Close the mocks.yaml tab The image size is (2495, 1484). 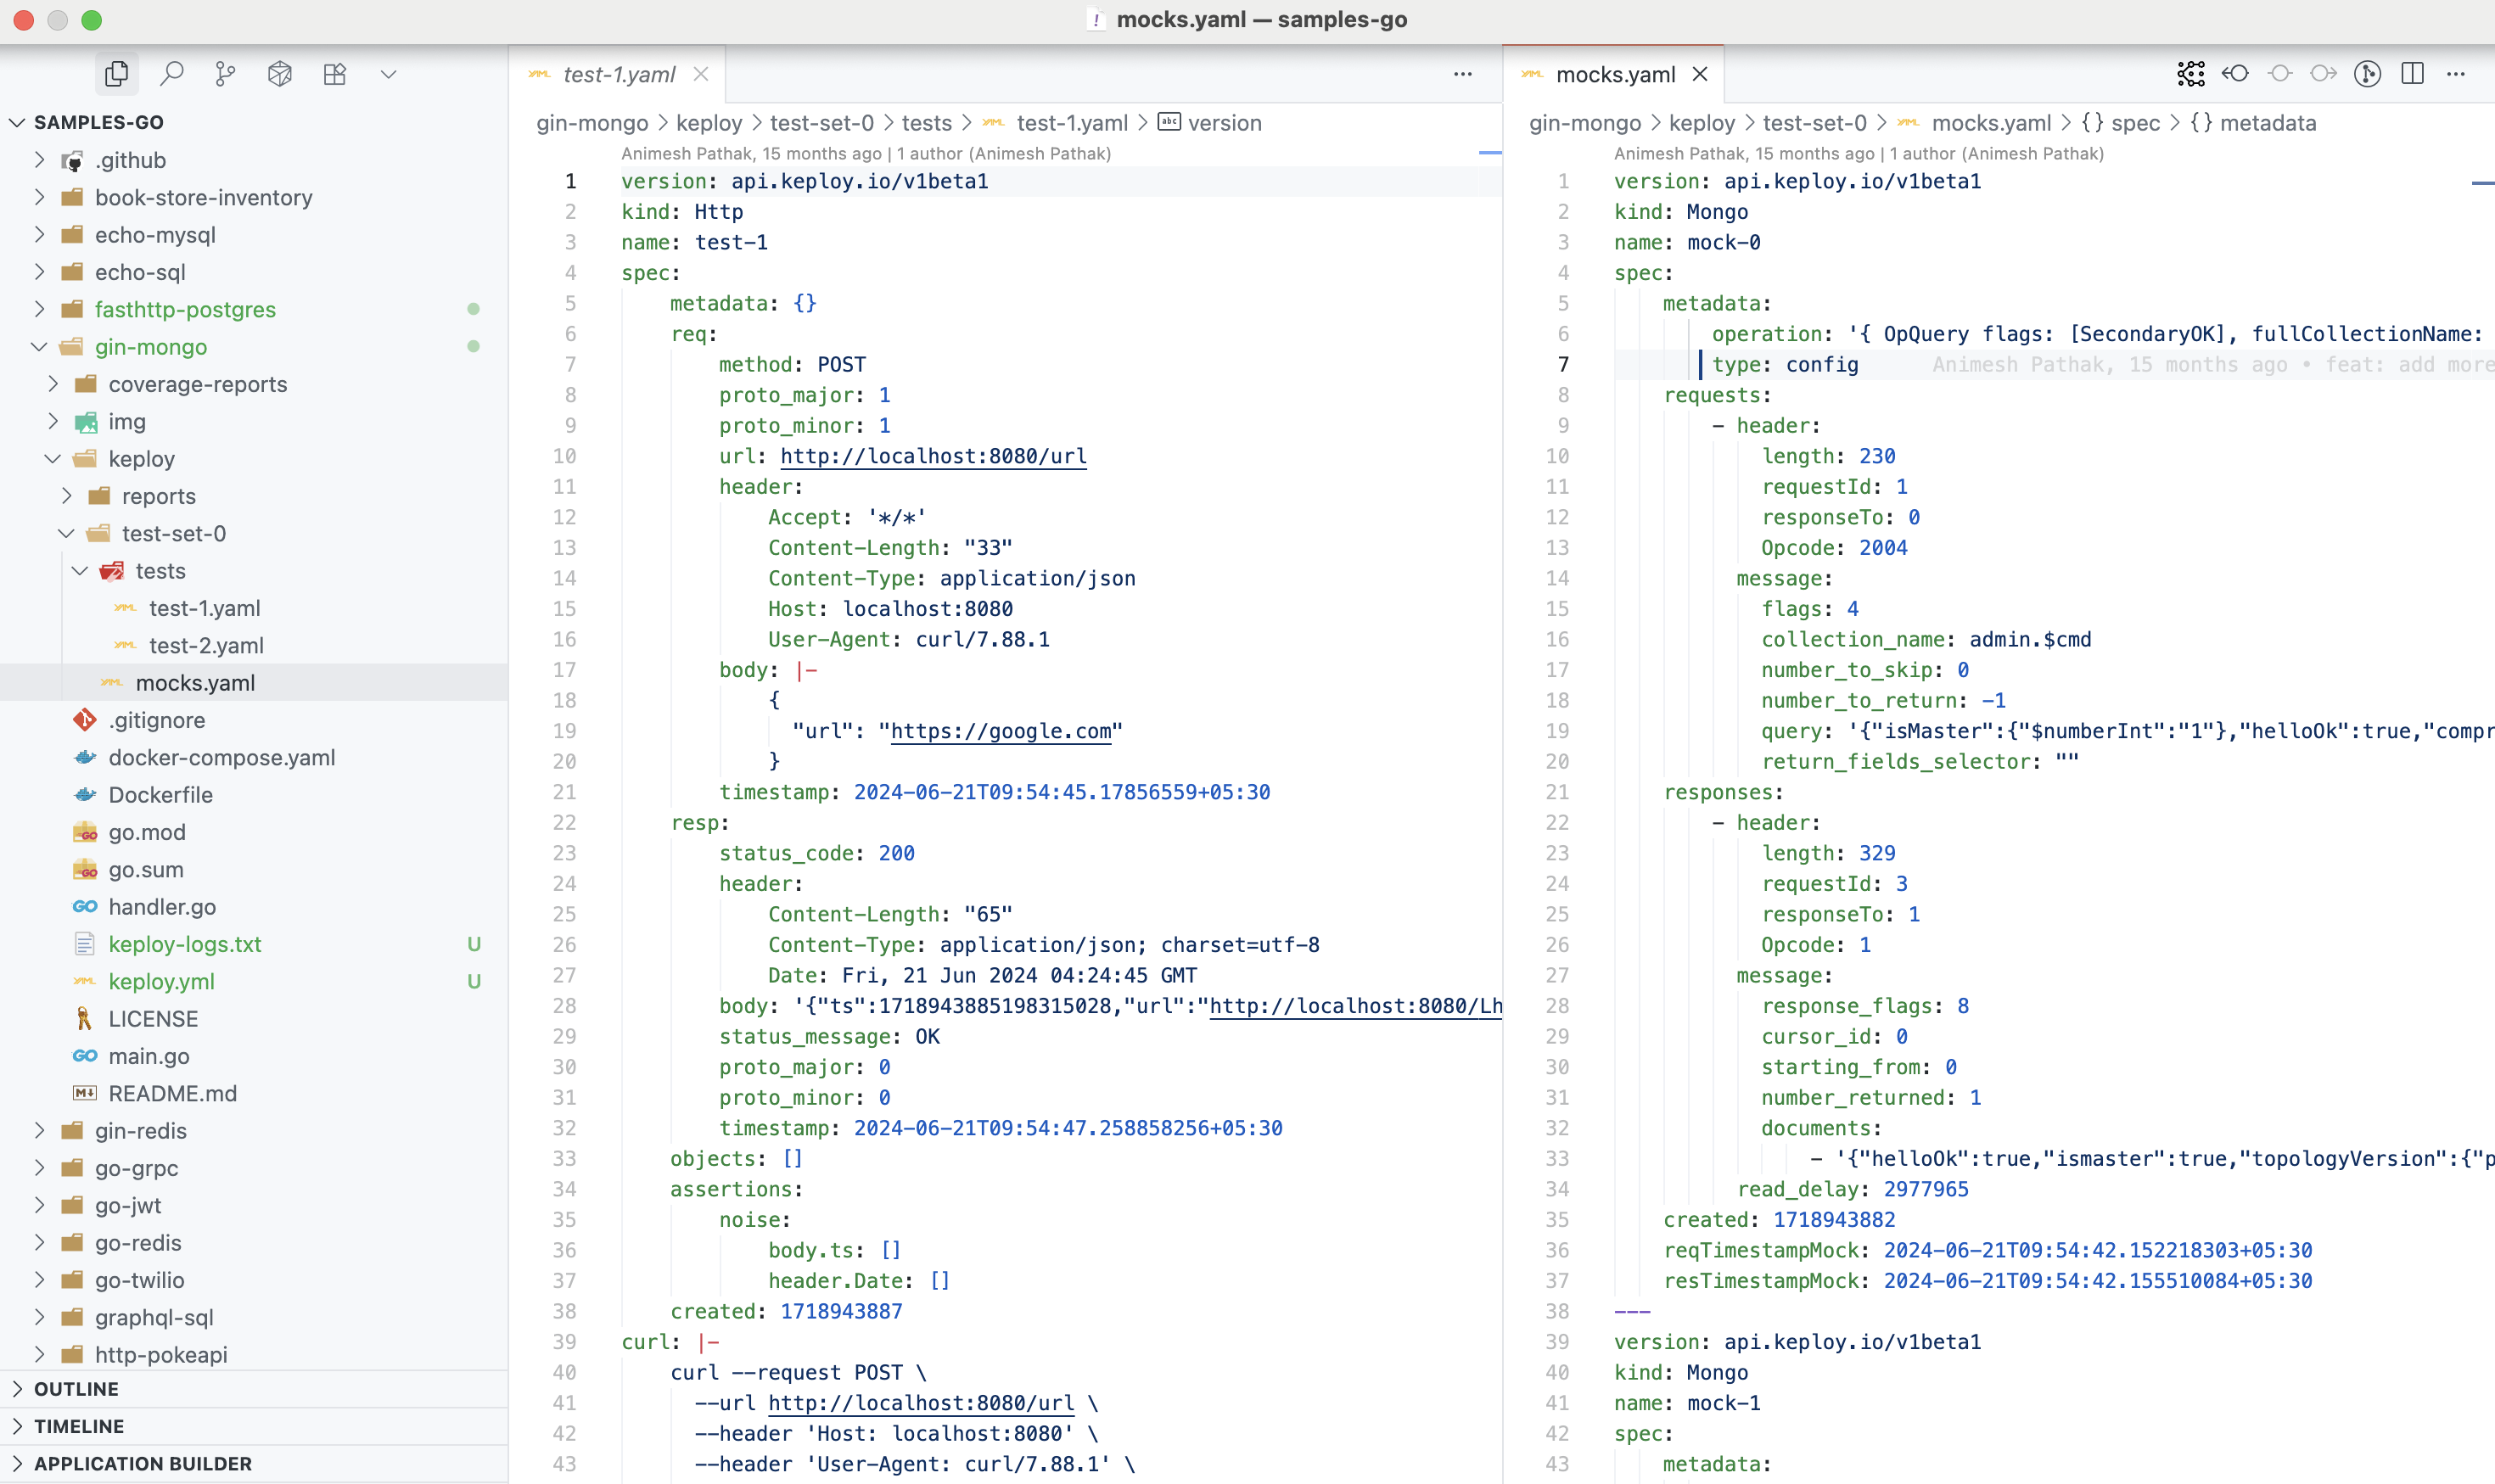(1700, 75)
